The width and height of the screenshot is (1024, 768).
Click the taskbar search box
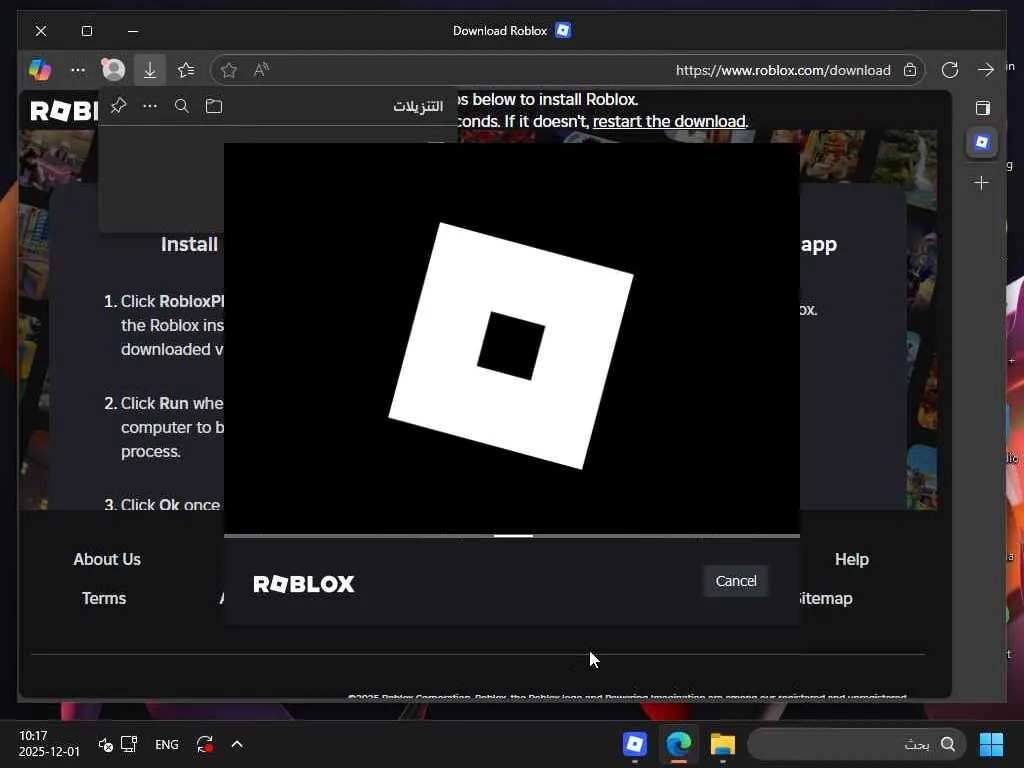(857, 744)
